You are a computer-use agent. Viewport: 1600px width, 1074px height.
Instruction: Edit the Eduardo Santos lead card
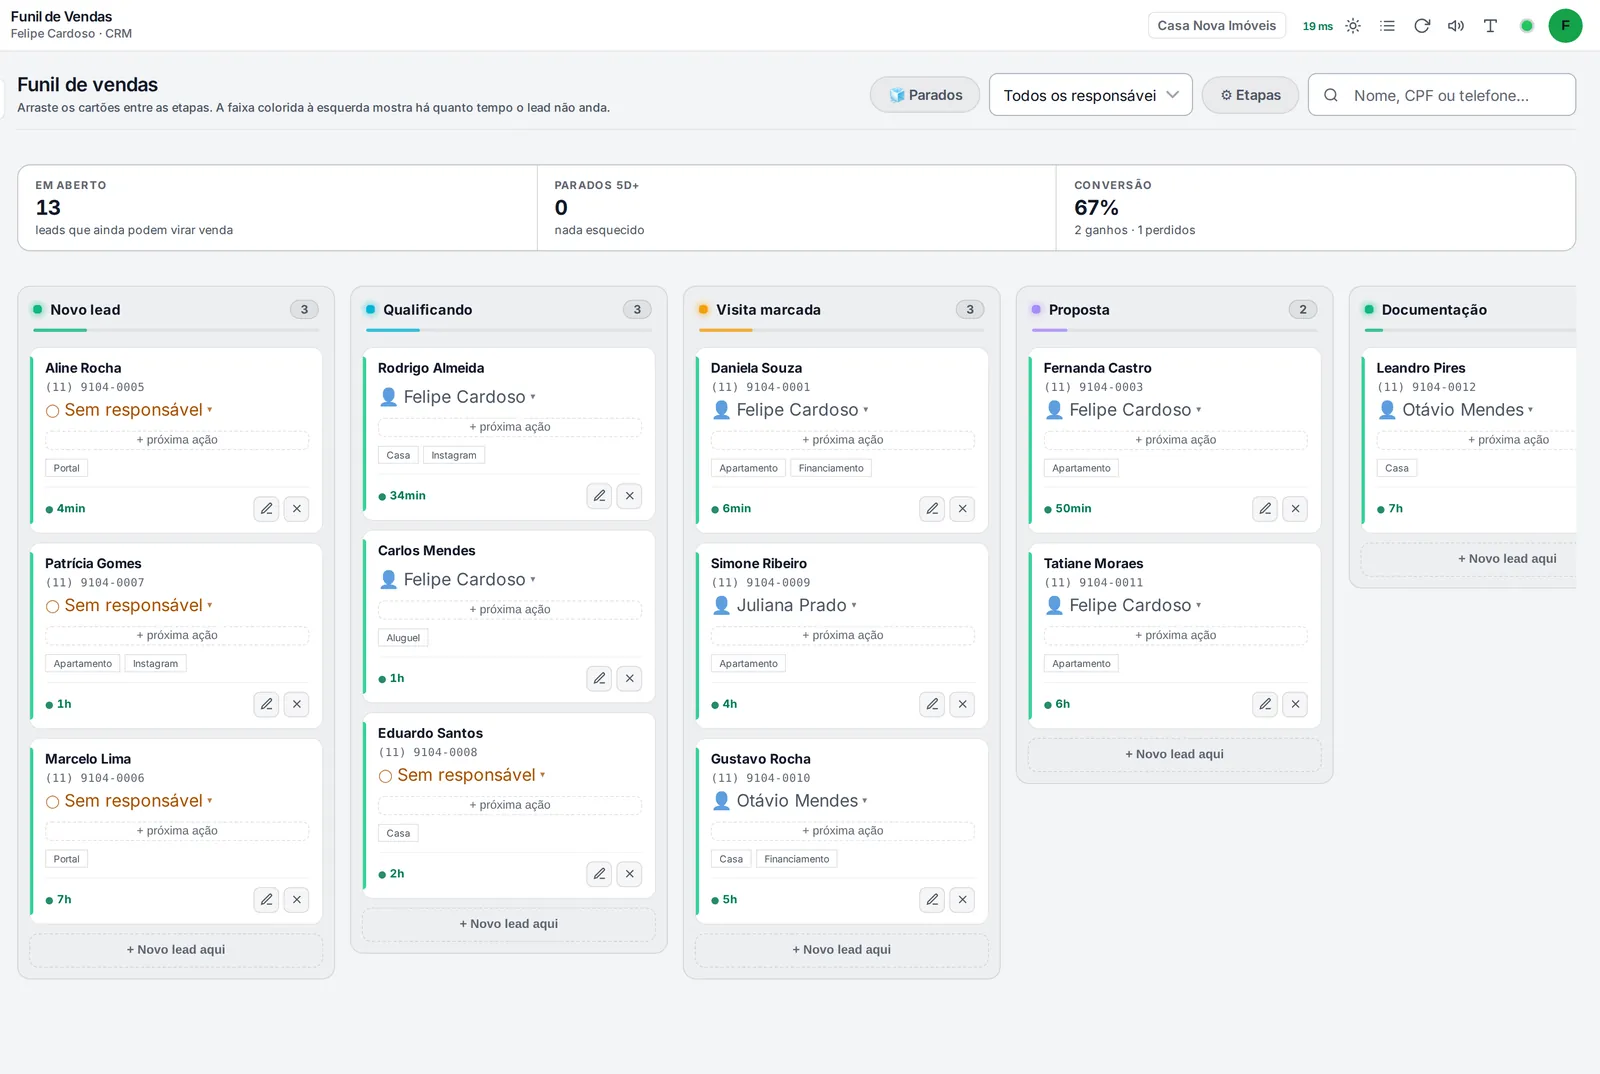(x=599, y=874)
